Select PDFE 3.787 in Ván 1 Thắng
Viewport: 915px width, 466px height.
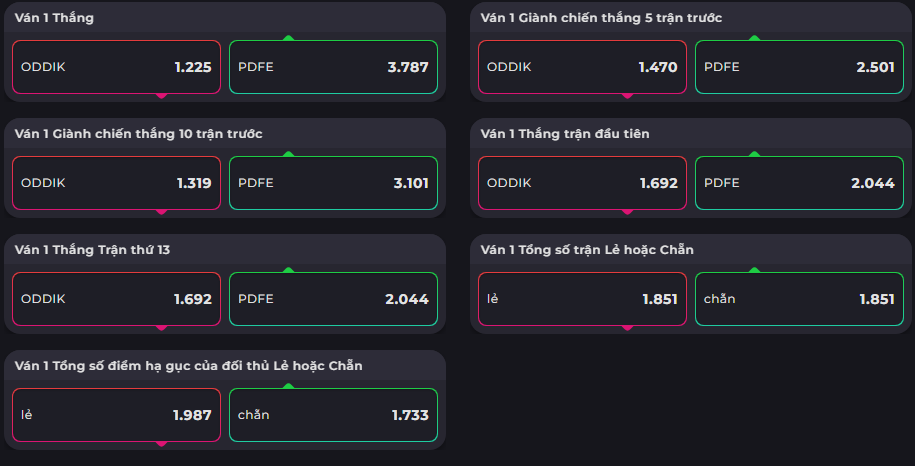pyautogui.click(x=333, y=67)
